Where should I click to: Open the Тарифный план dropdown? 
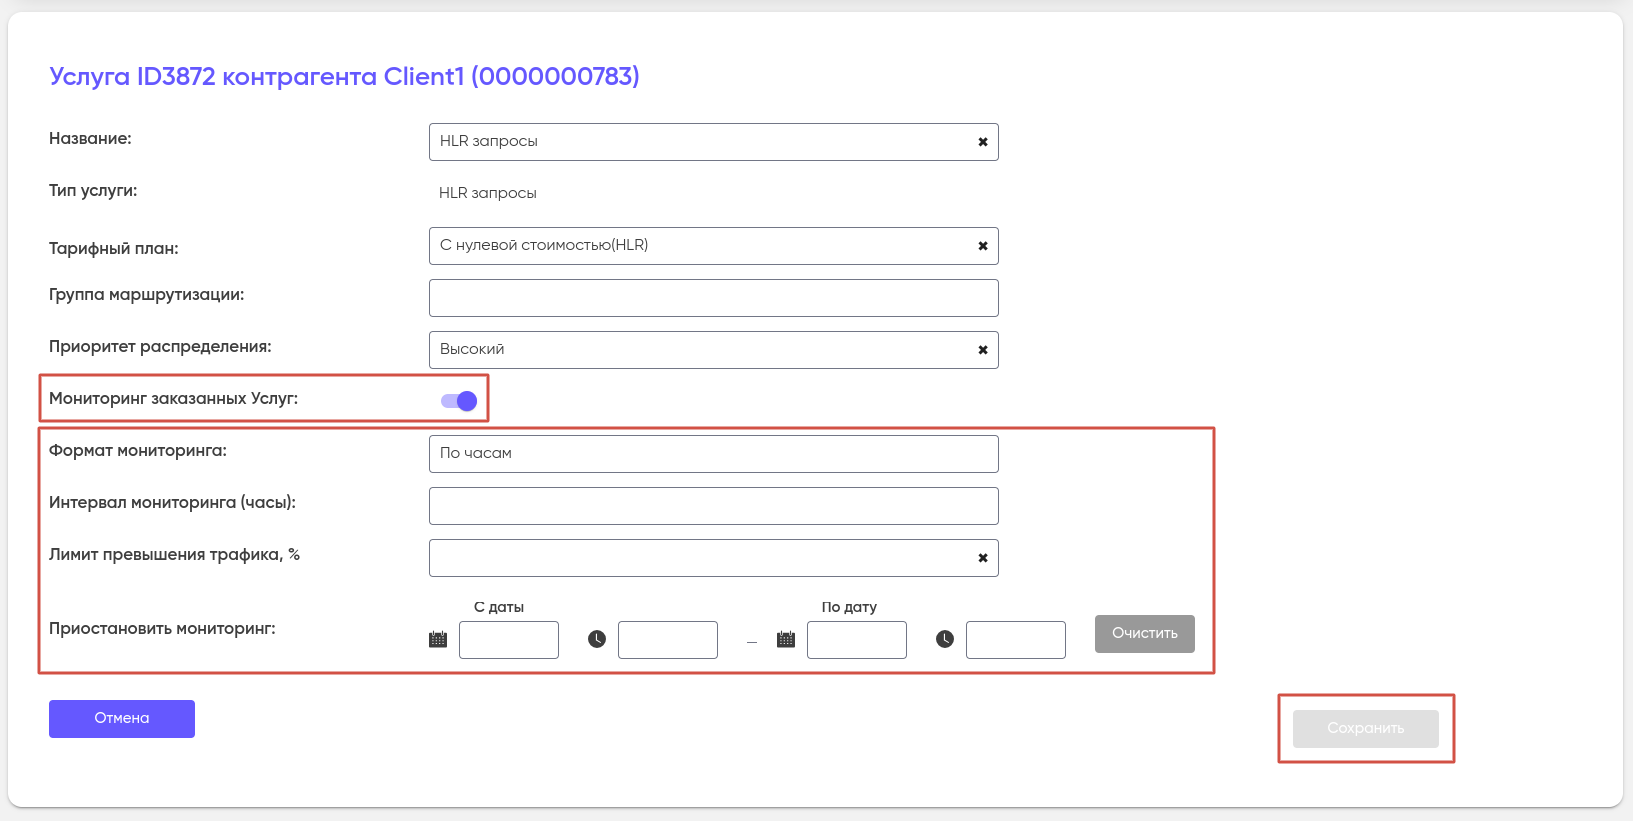pyautogui.click(x=714, y=246)
